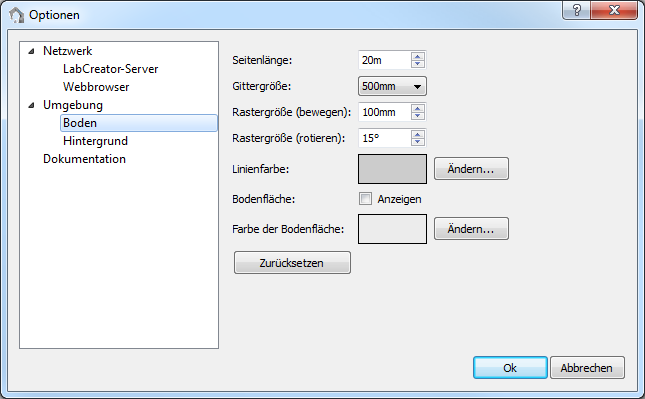Click Ändern next to Linienfarbe

click(471, 169)
